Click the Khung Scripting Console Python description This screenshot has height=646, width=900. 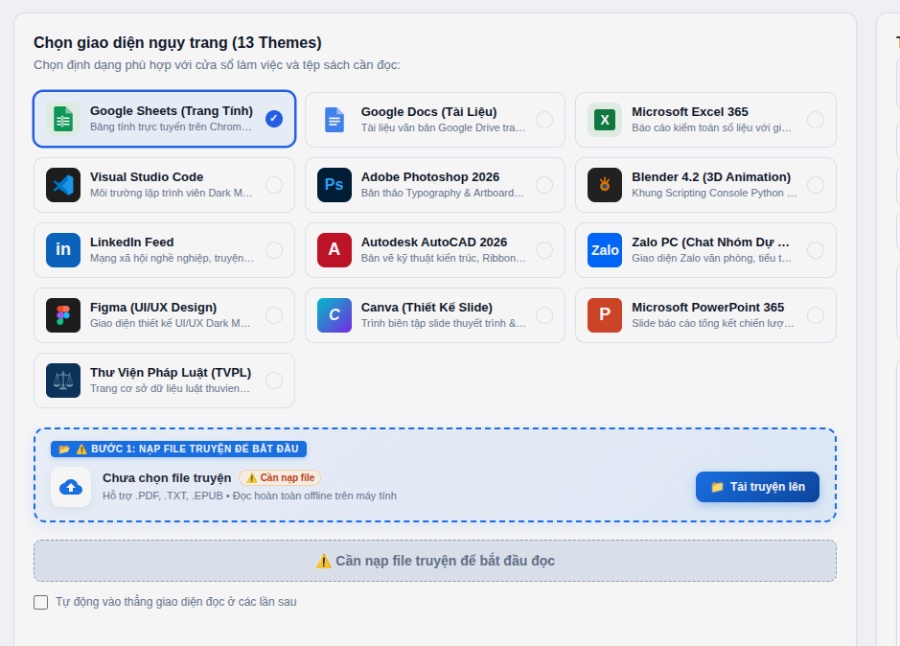coord(714,193)
